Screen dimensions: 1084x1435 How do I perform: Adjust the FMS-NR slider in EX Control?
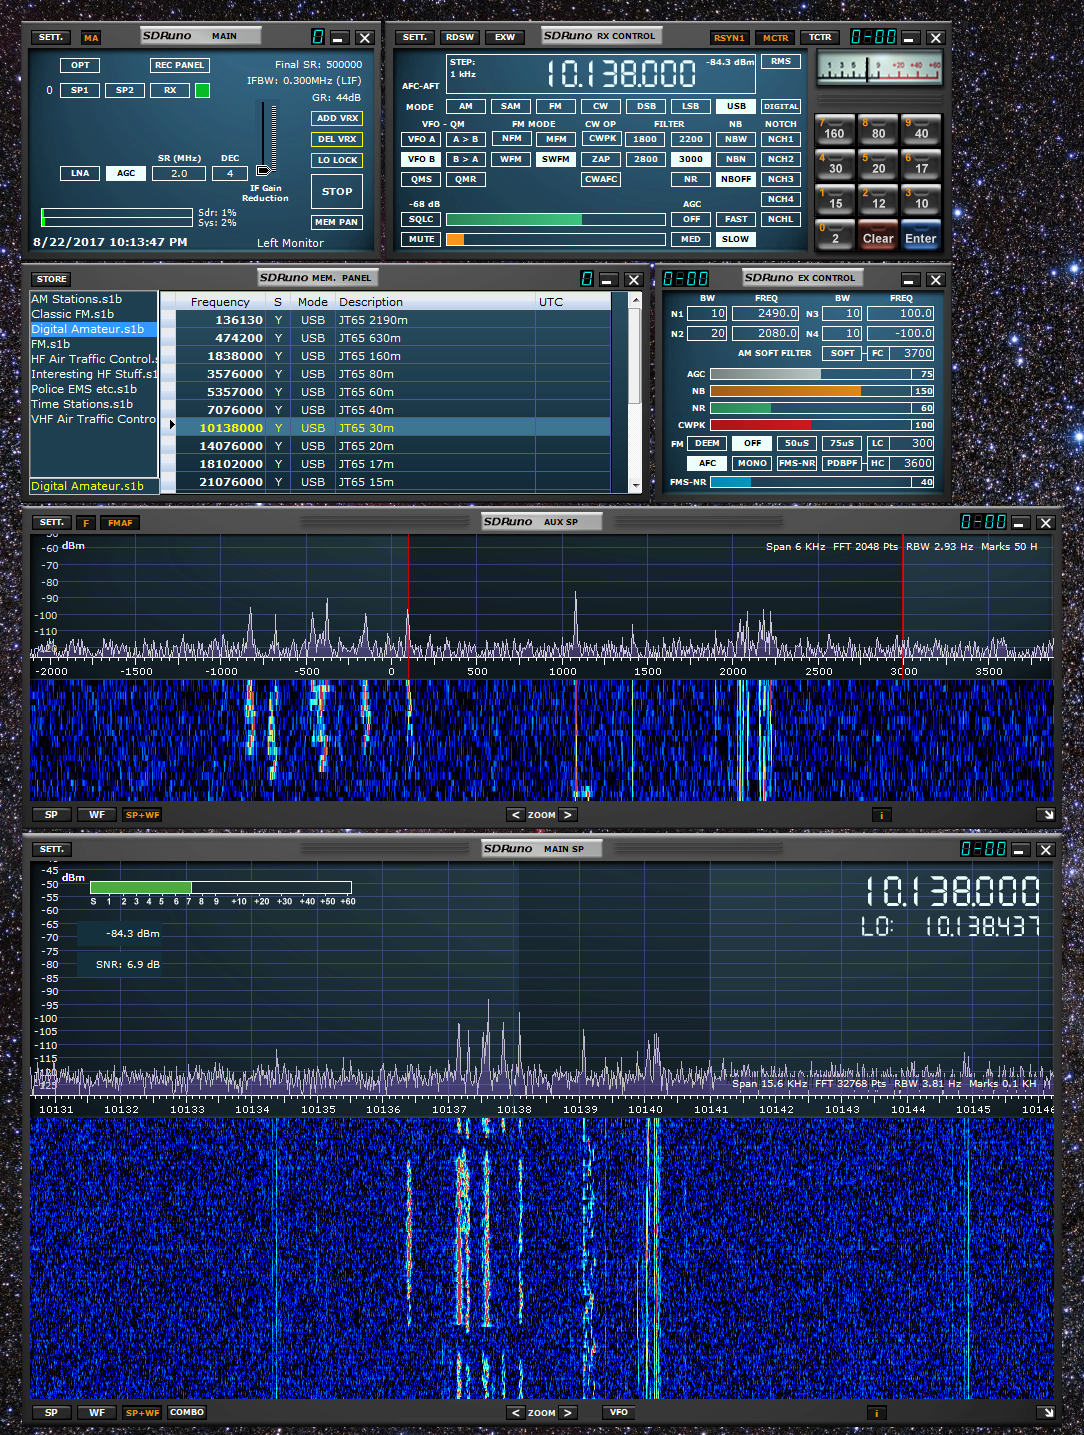point(810,482)
